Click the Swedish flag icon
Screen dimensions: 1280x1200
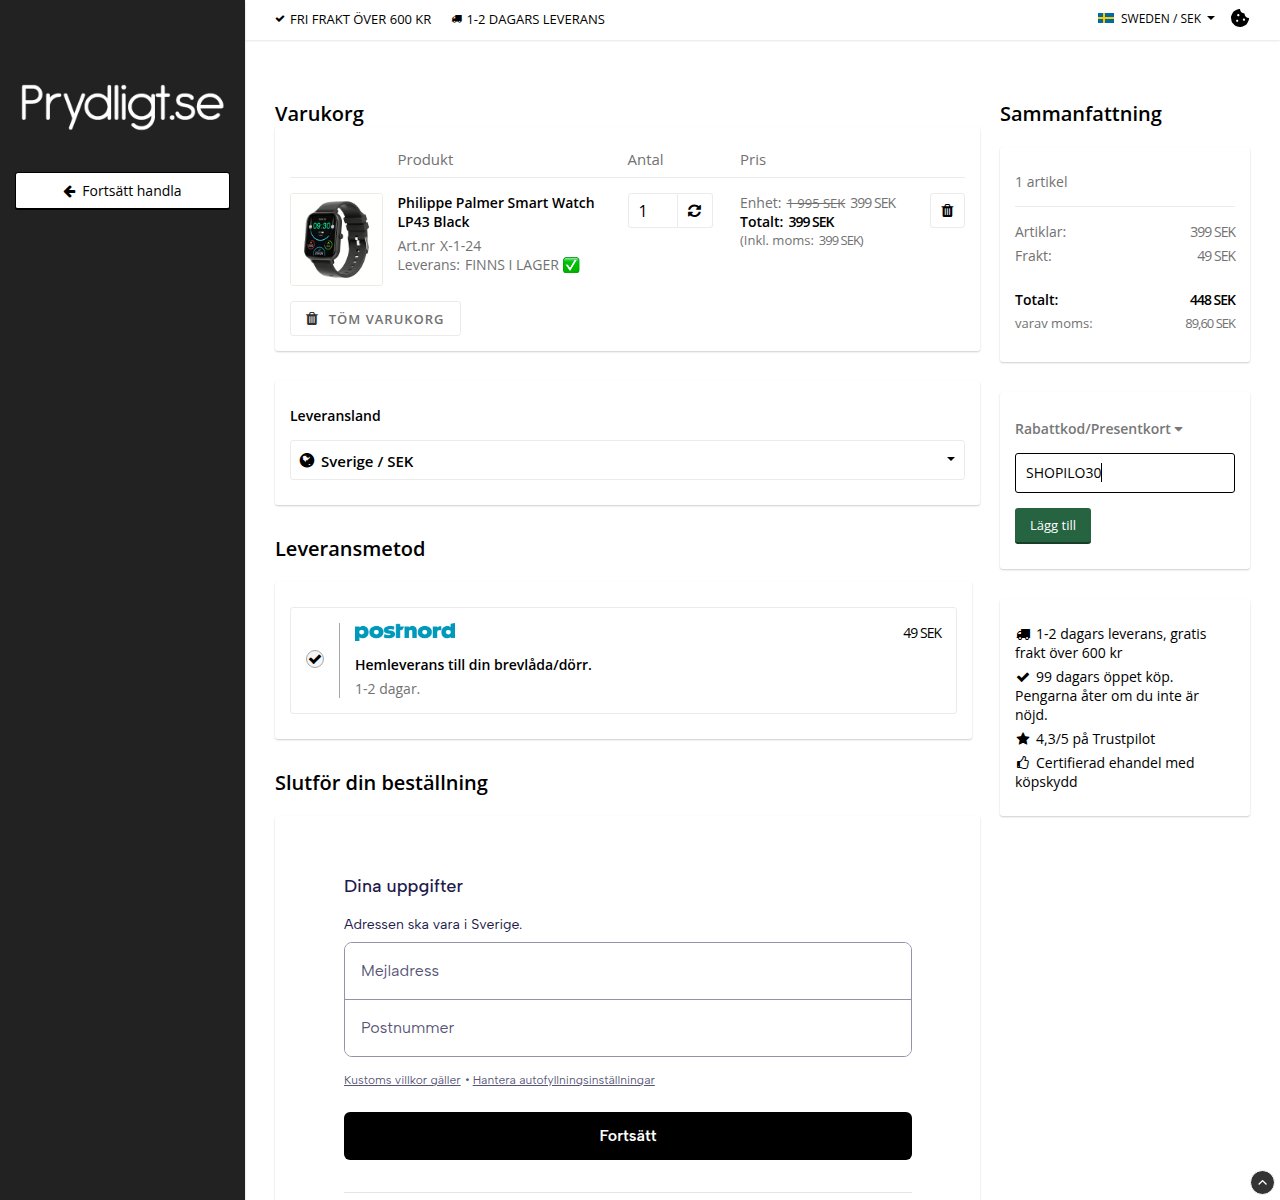pos(1106,18)
